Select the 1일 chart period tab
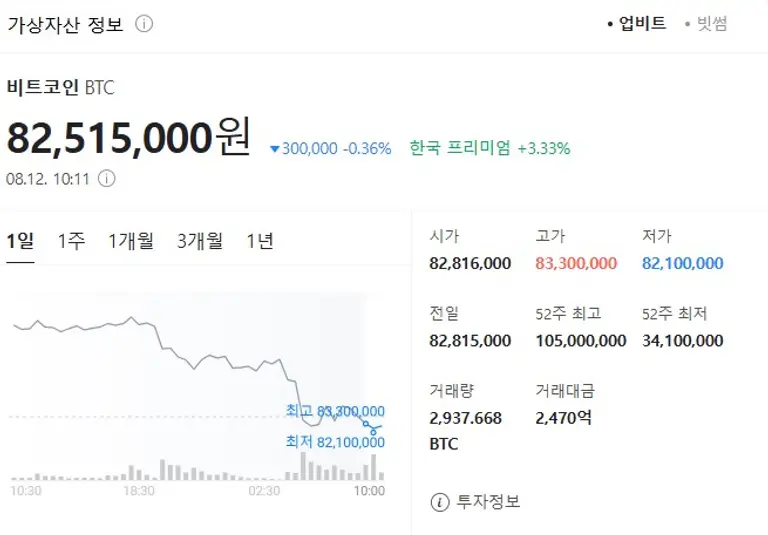This screenshot has height=535, width=768. coord(20,241)
